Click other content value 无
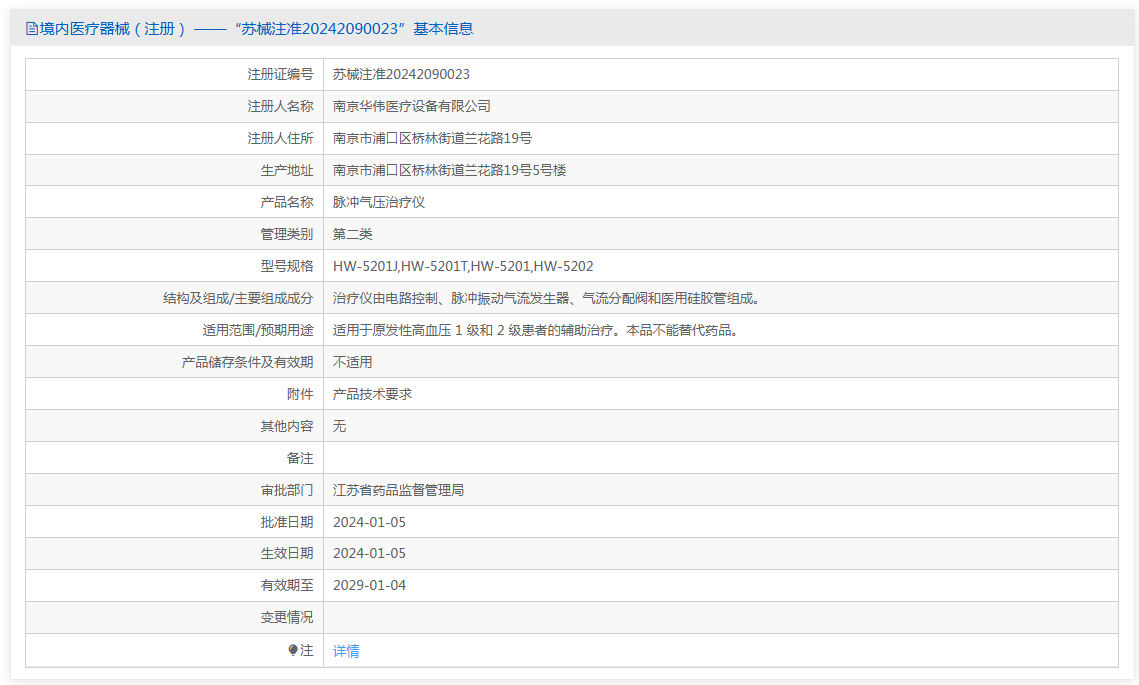 (339, 426)
